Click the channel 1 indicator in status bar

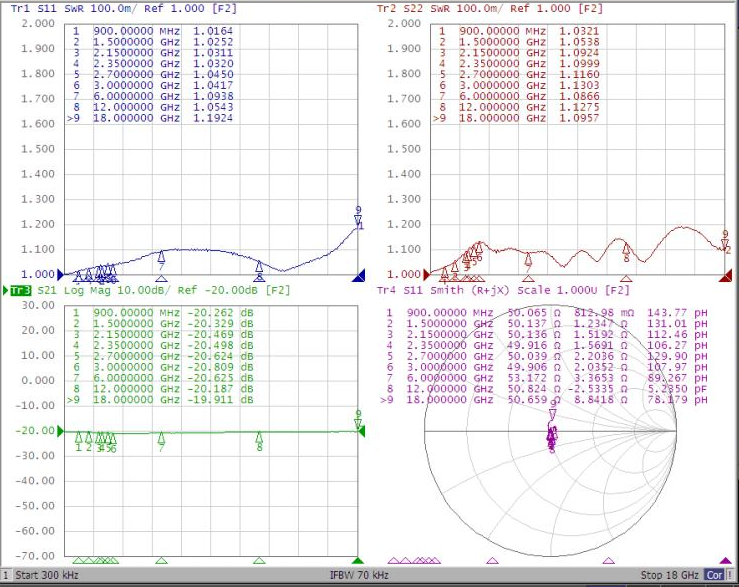[6, 576]
